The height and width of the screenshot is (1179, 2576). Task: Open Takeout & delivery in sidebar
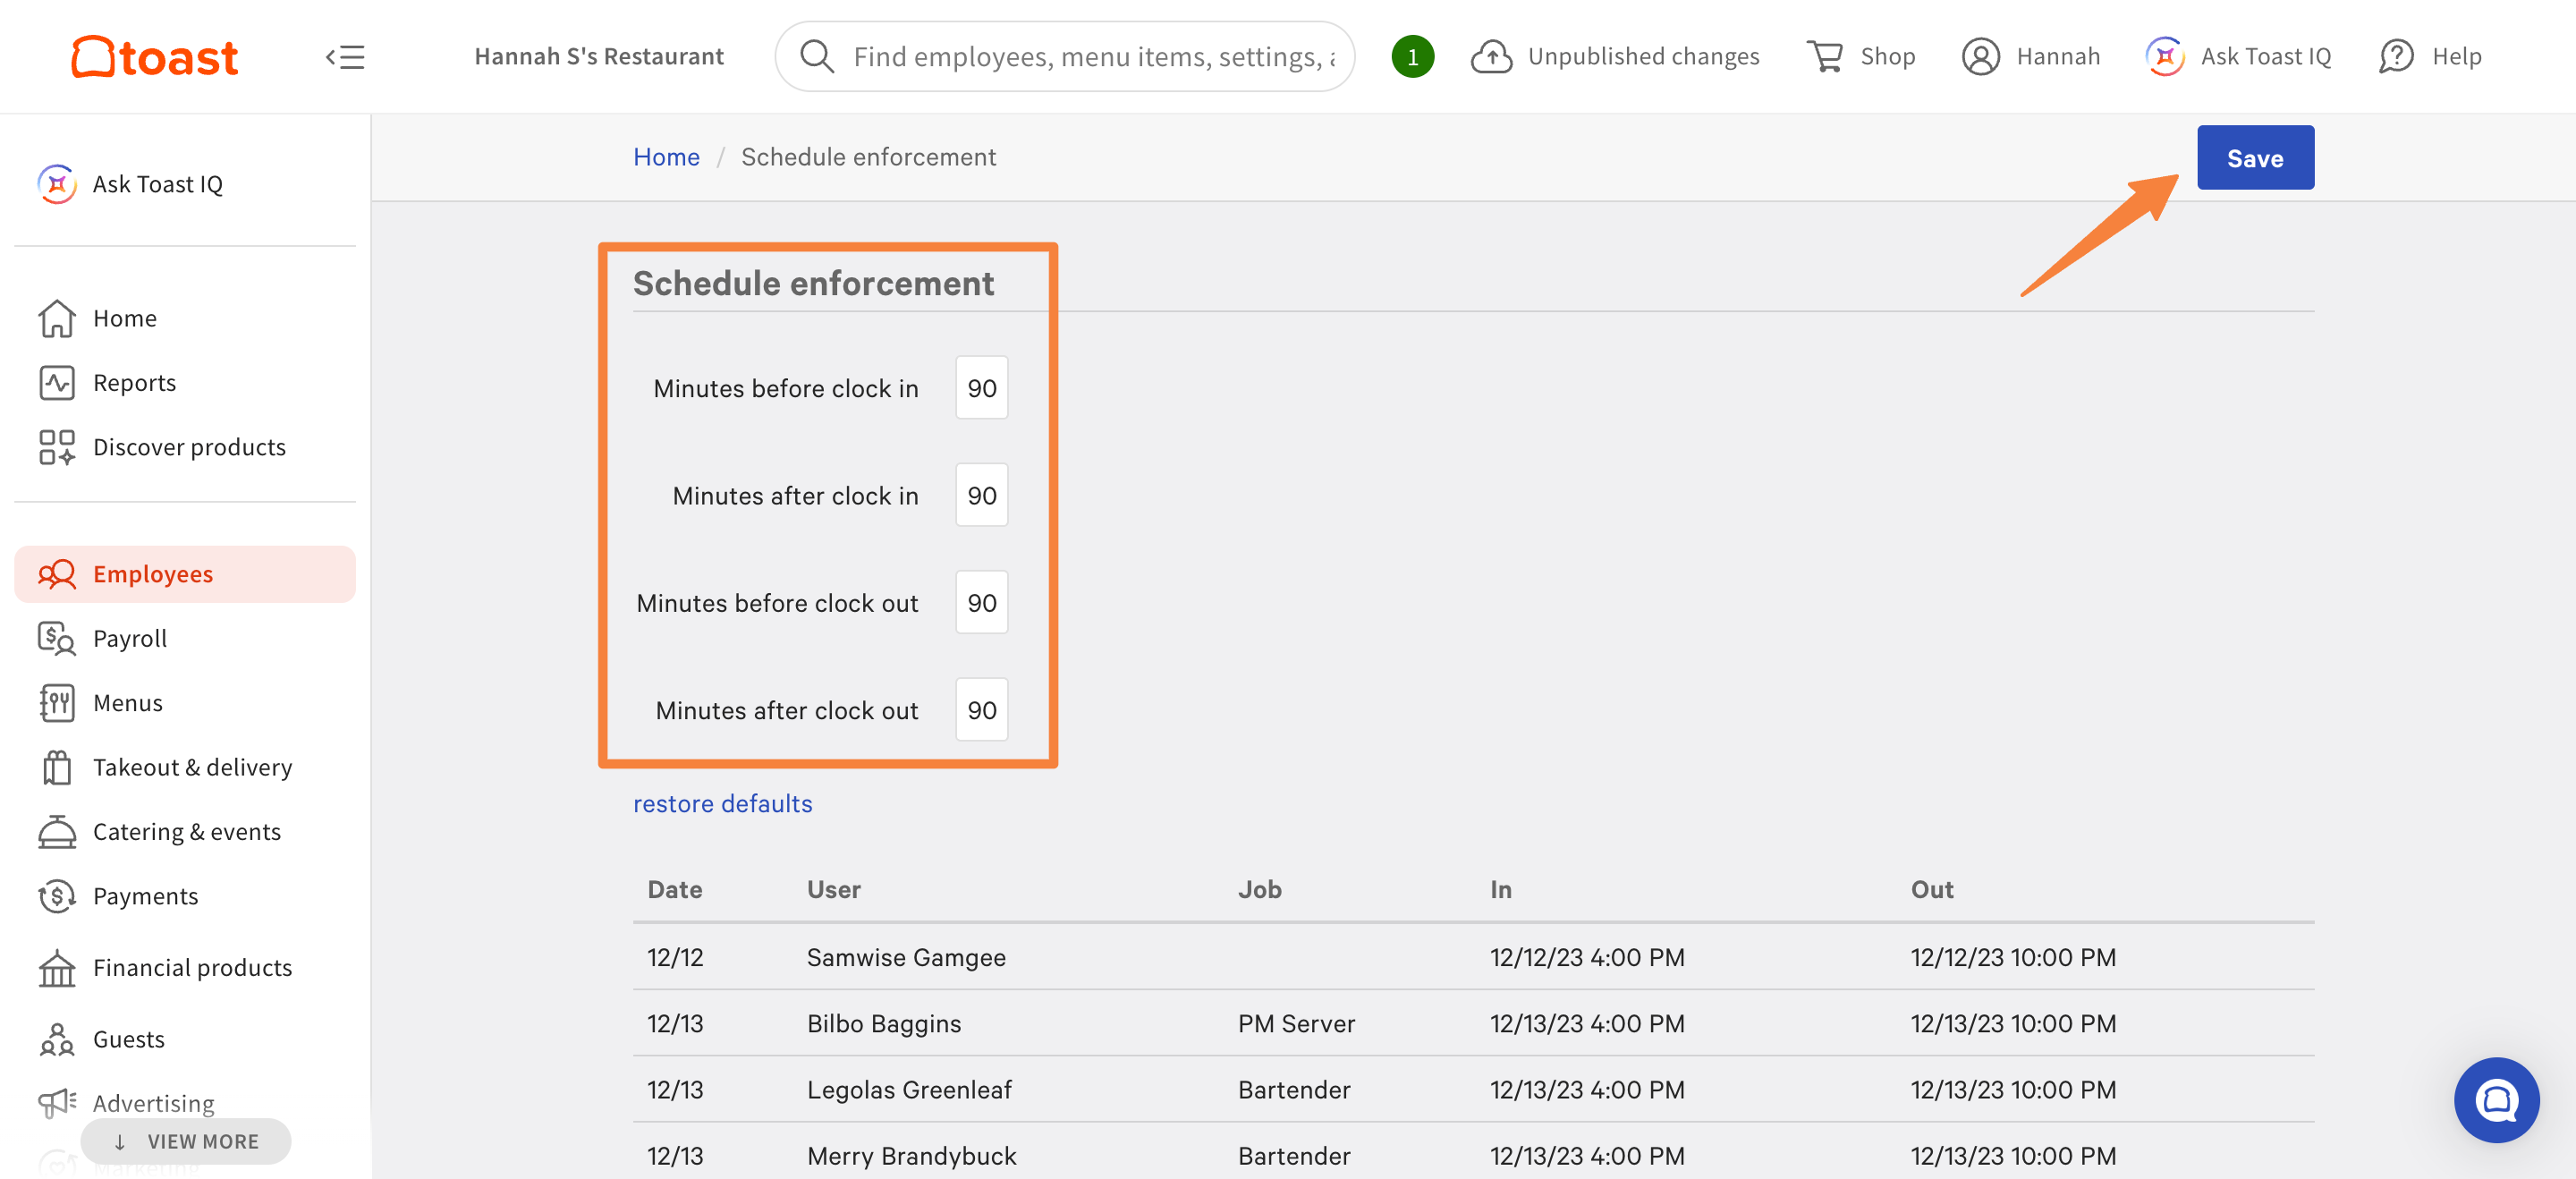coord(192,767)
